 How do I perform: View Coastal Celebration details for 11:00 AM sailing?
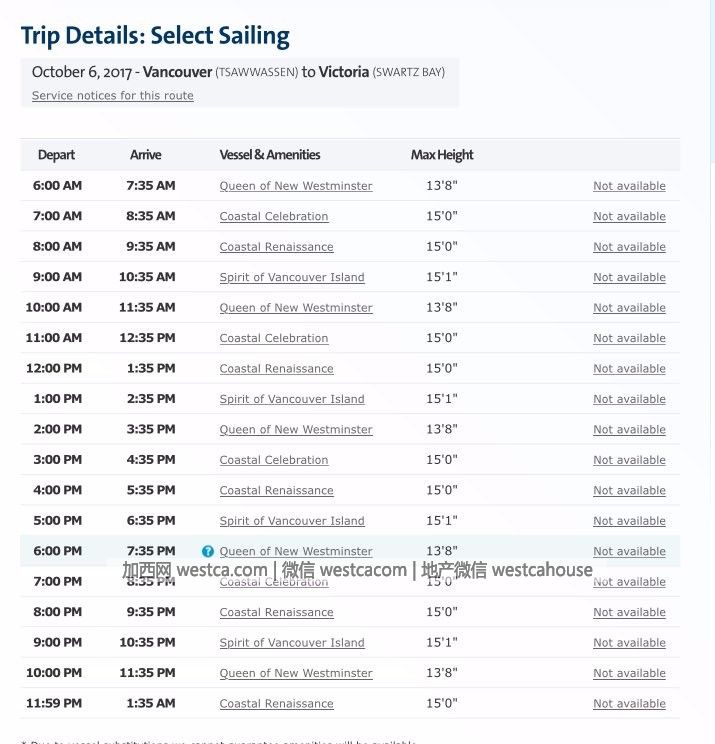pos(274,338)
